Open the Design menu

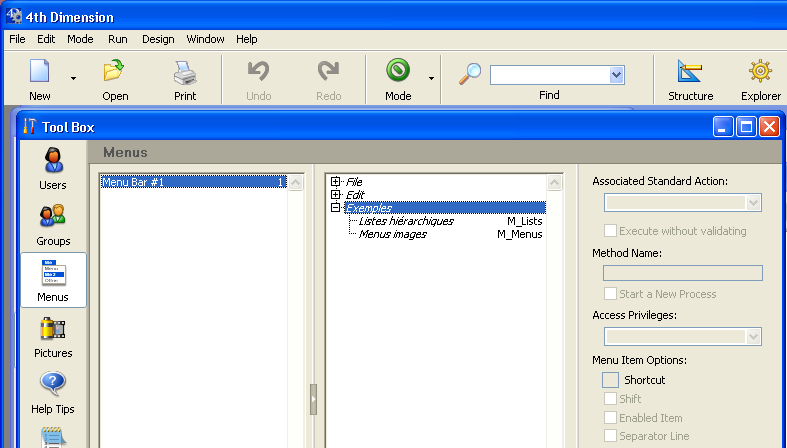click(x=157, y=39)
